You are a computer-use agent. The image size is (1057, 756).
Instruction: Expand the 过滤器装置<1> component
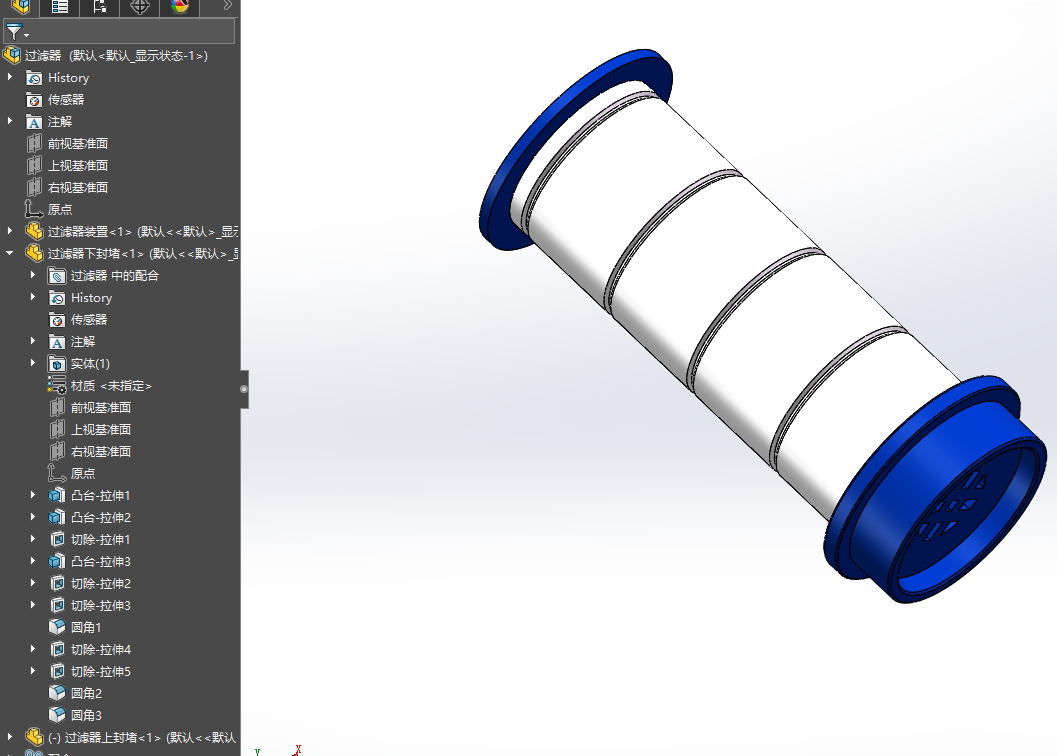(x=11, y=232)
